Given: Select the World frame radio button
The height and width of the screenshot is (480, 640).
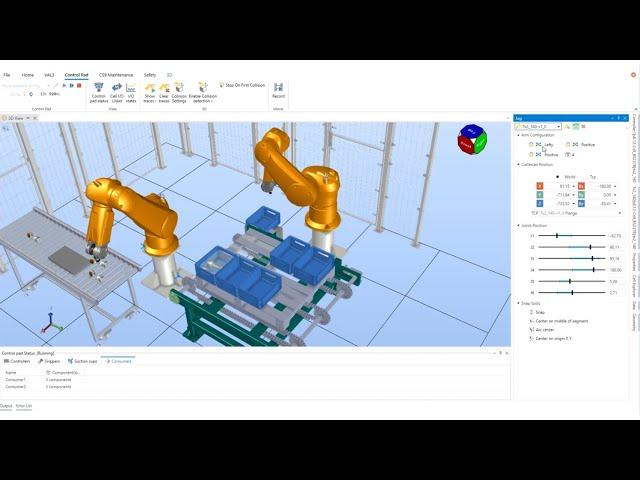Looking at the screenshot, I should click(558, 177).
